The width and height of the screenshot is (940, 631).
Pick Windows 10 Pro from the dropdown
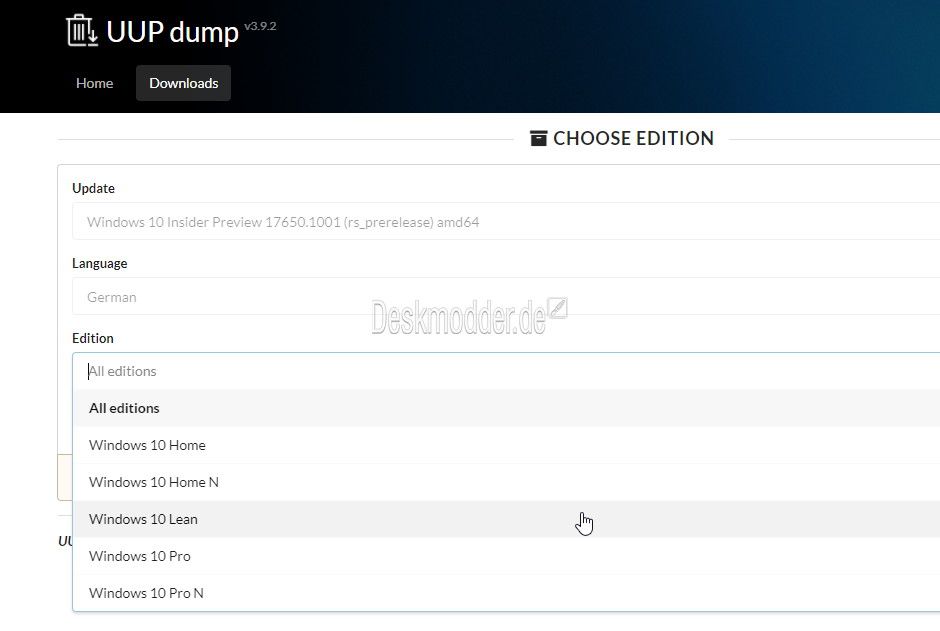(x=506, y=556)
